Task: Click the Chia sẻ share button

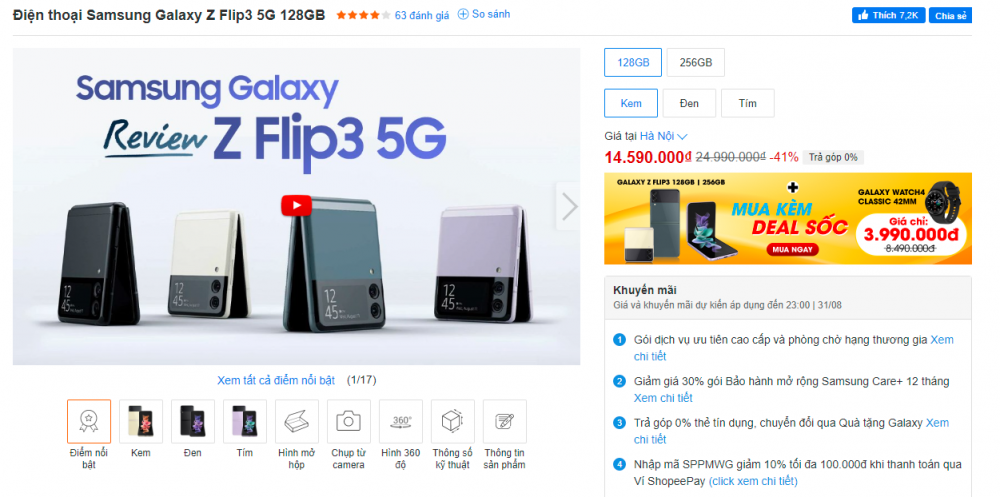Action: pos(950,15)
